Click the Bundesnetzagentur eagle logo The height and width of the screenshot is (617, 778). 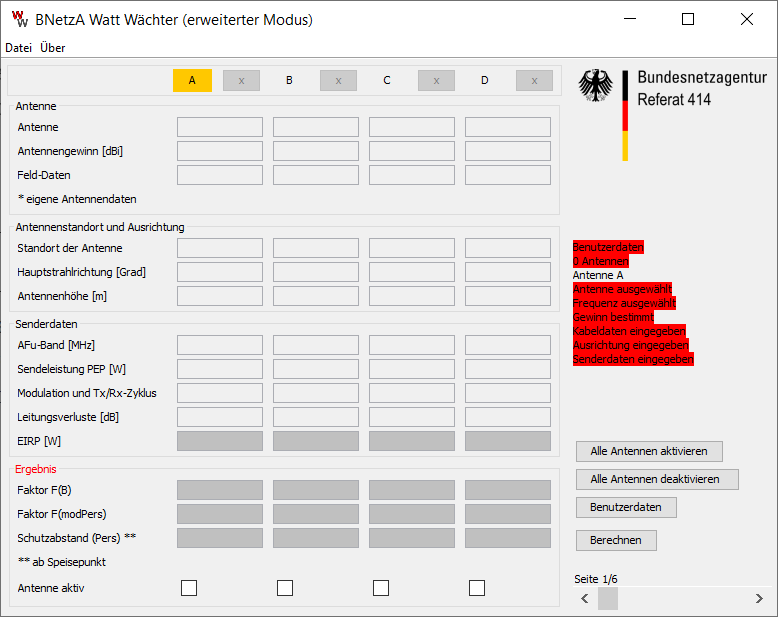click(595, 86)
